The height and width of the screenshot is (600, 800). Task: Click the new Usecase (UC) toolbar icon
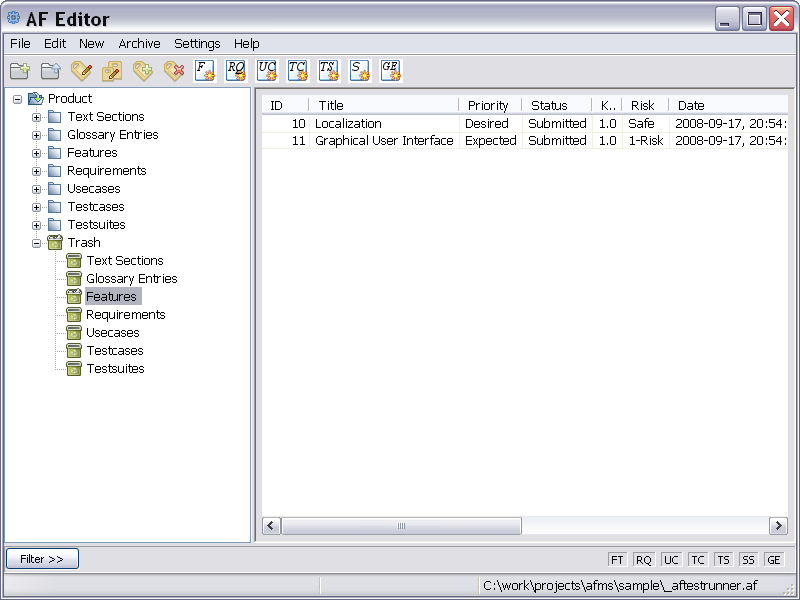pyautogui.click(x=267, y=70)
